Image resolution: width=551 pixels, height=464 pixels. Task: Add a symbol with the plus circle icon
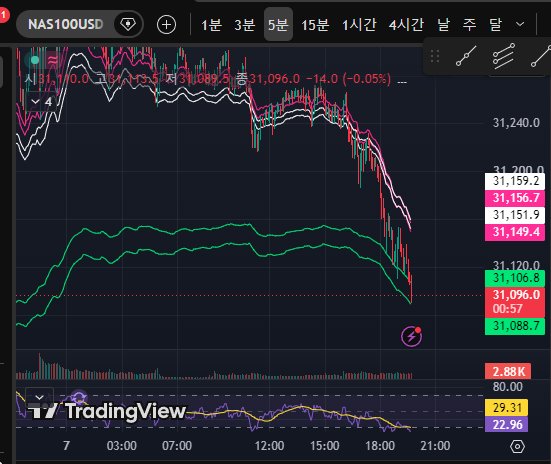(x=166, y=25)
